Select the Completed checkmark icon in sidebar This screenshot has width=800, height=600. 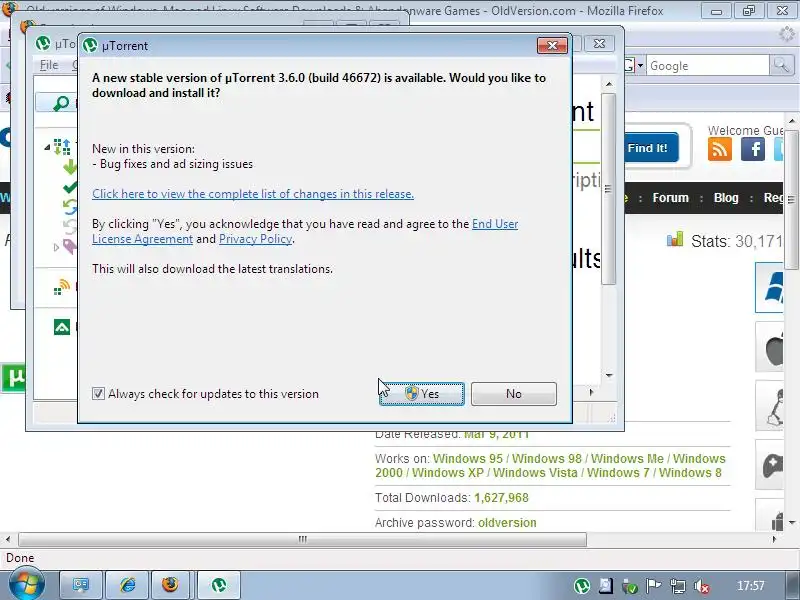70,187
